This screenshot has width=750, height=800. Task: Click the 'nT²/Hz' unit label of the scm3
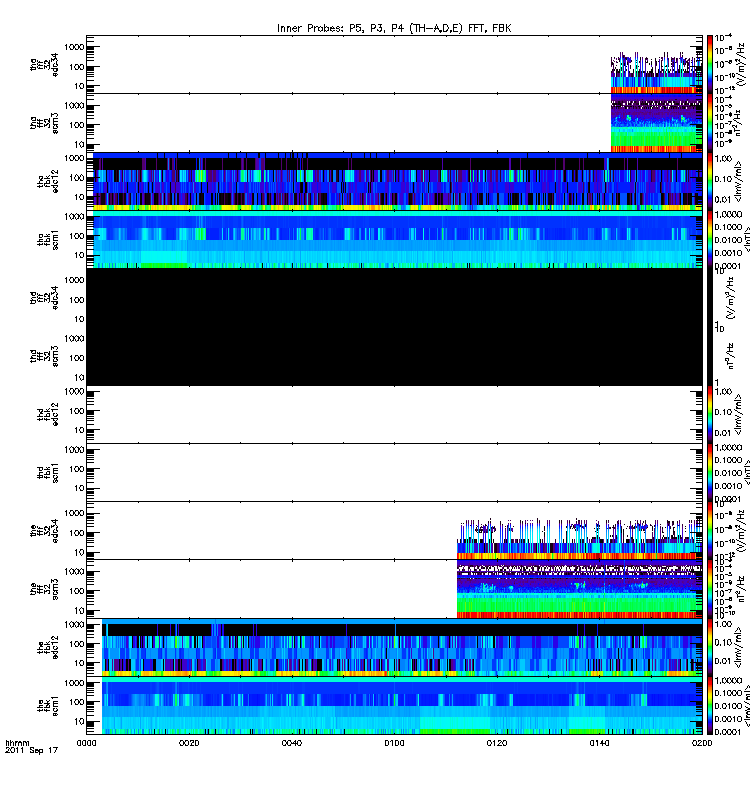tap(742, 588)
